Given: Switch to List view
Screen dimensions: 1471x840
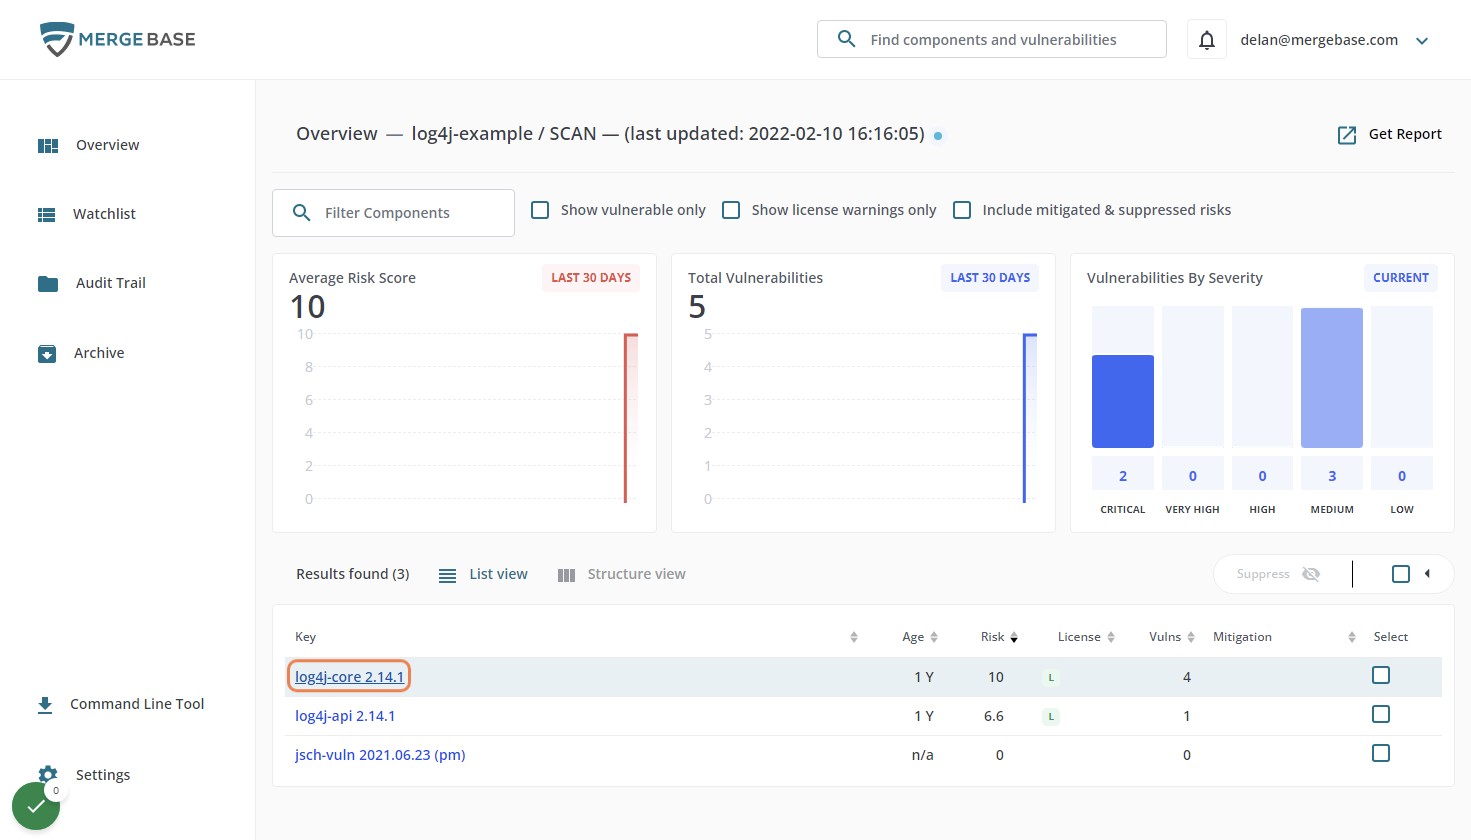Looking at the screenshot, I should (483, 574).
